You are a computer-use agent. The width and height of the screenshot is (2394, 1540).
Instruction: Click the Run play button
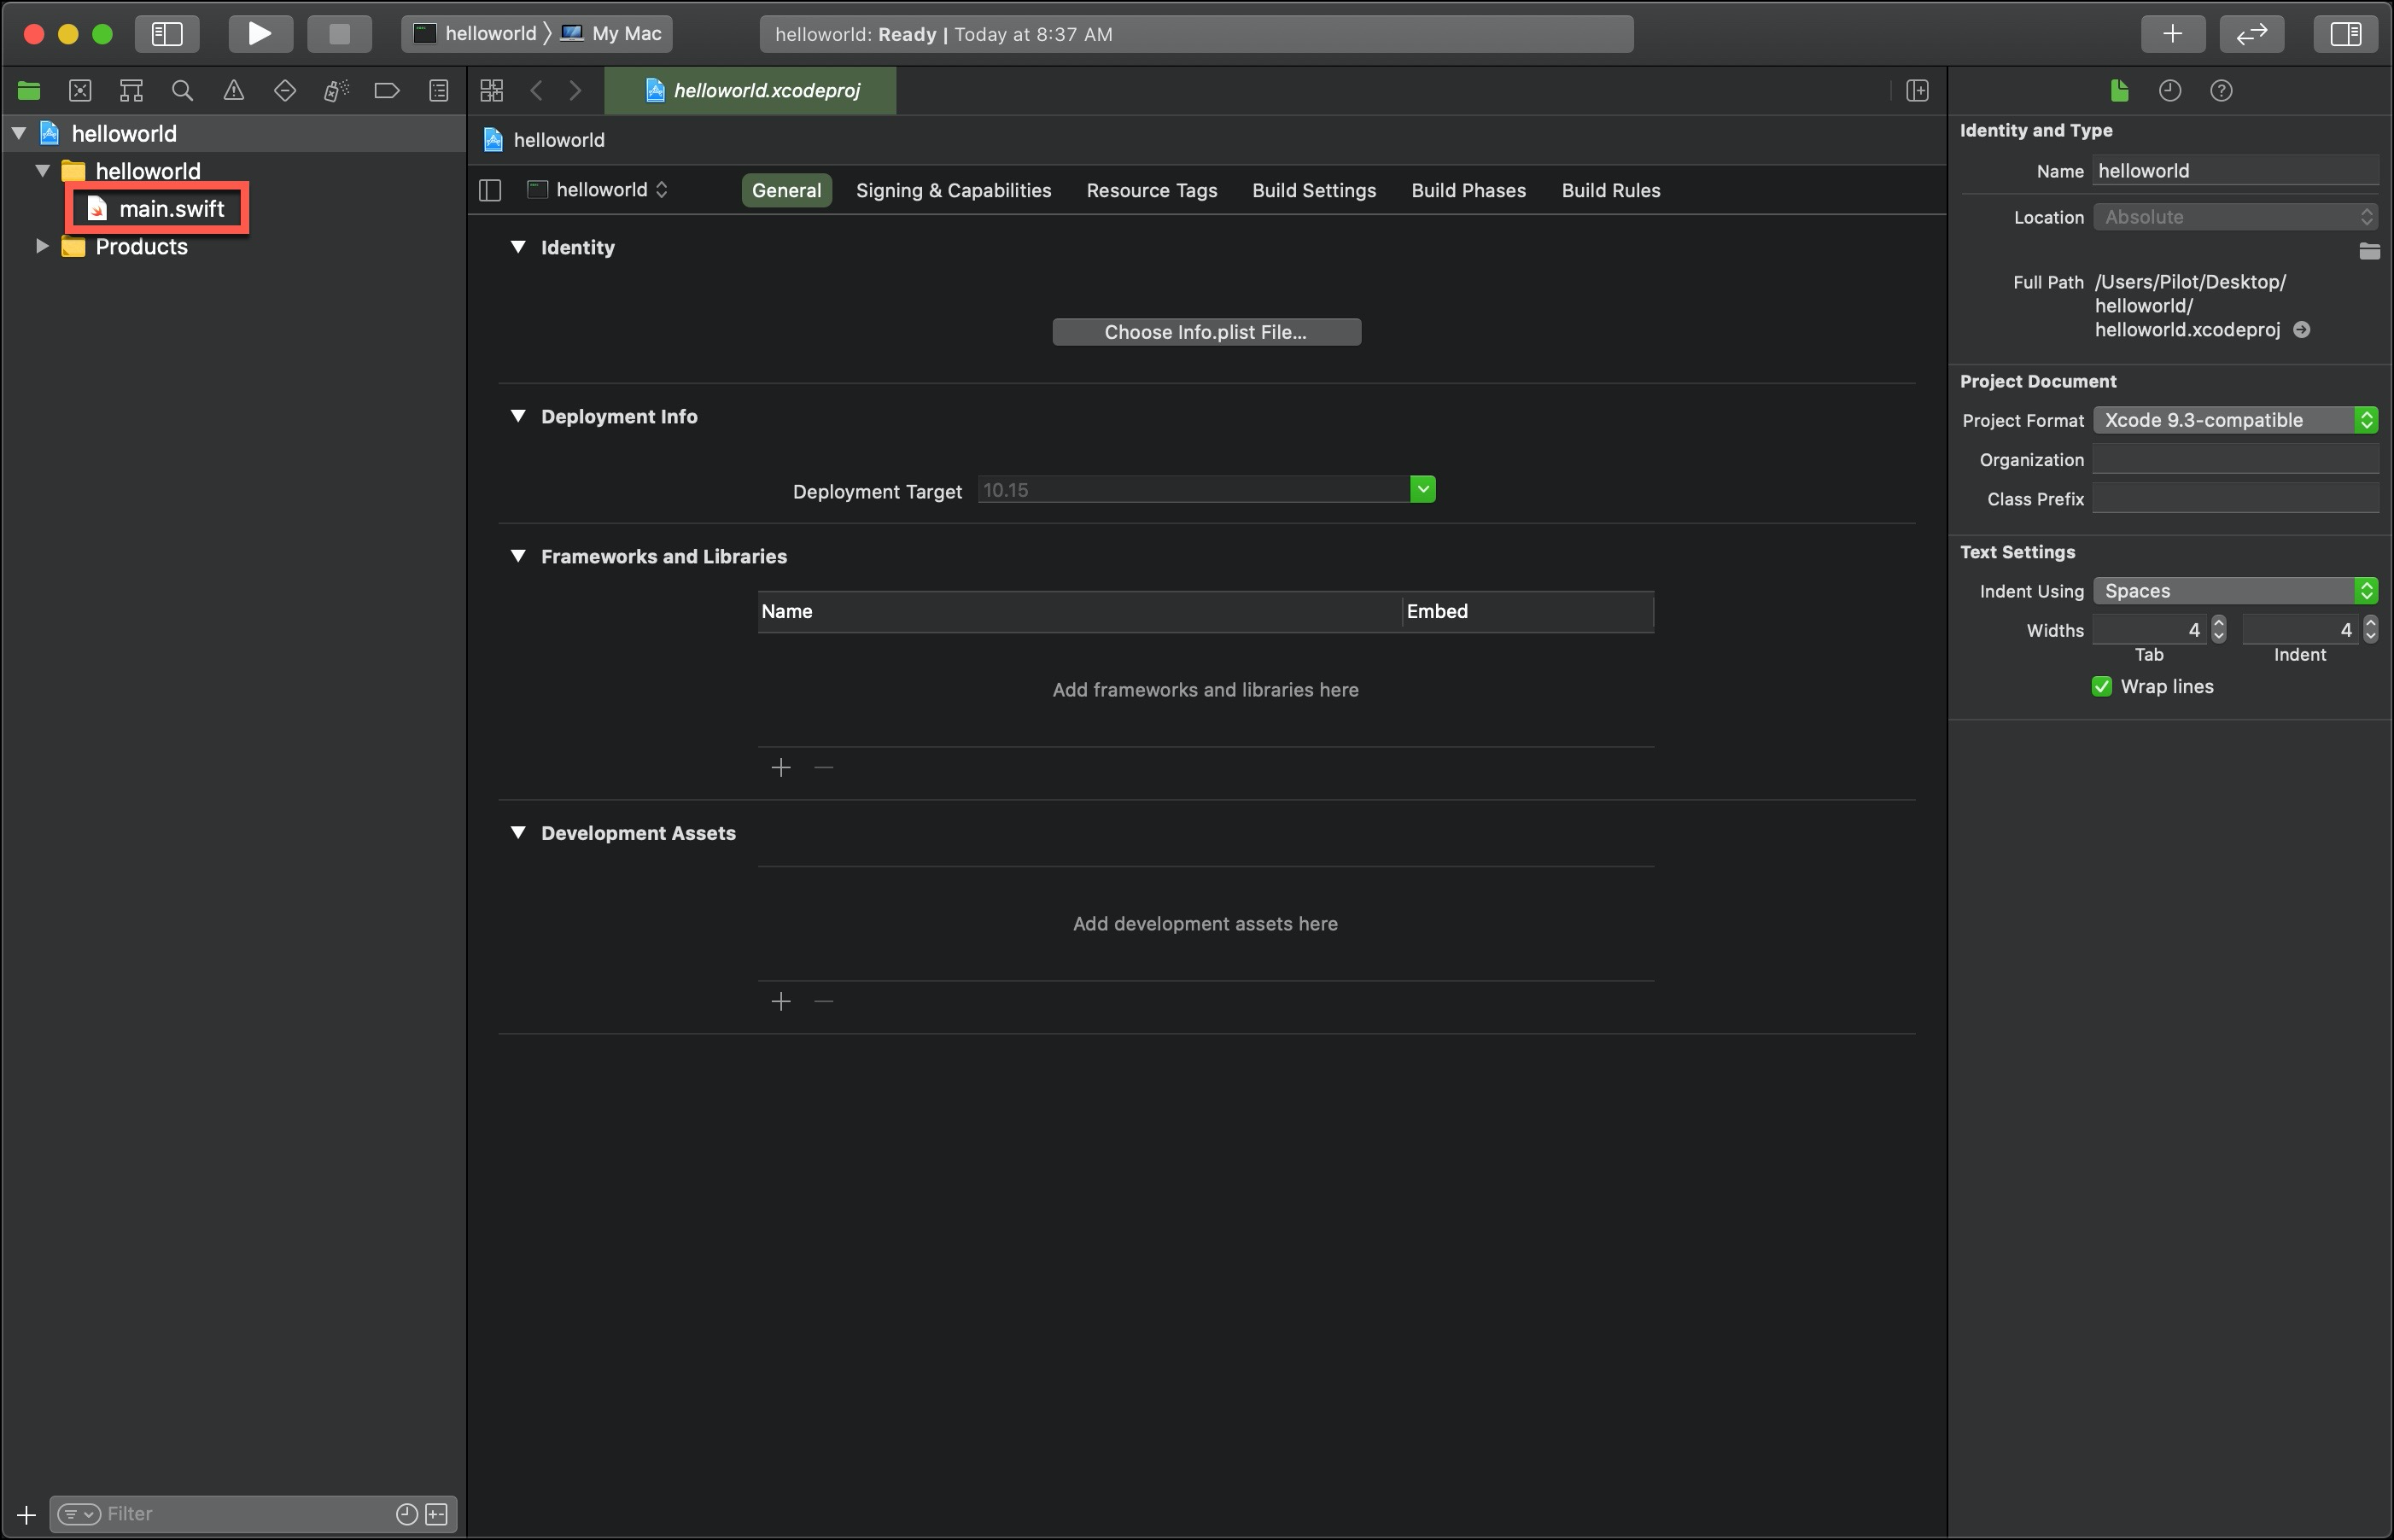pos(259,33)
